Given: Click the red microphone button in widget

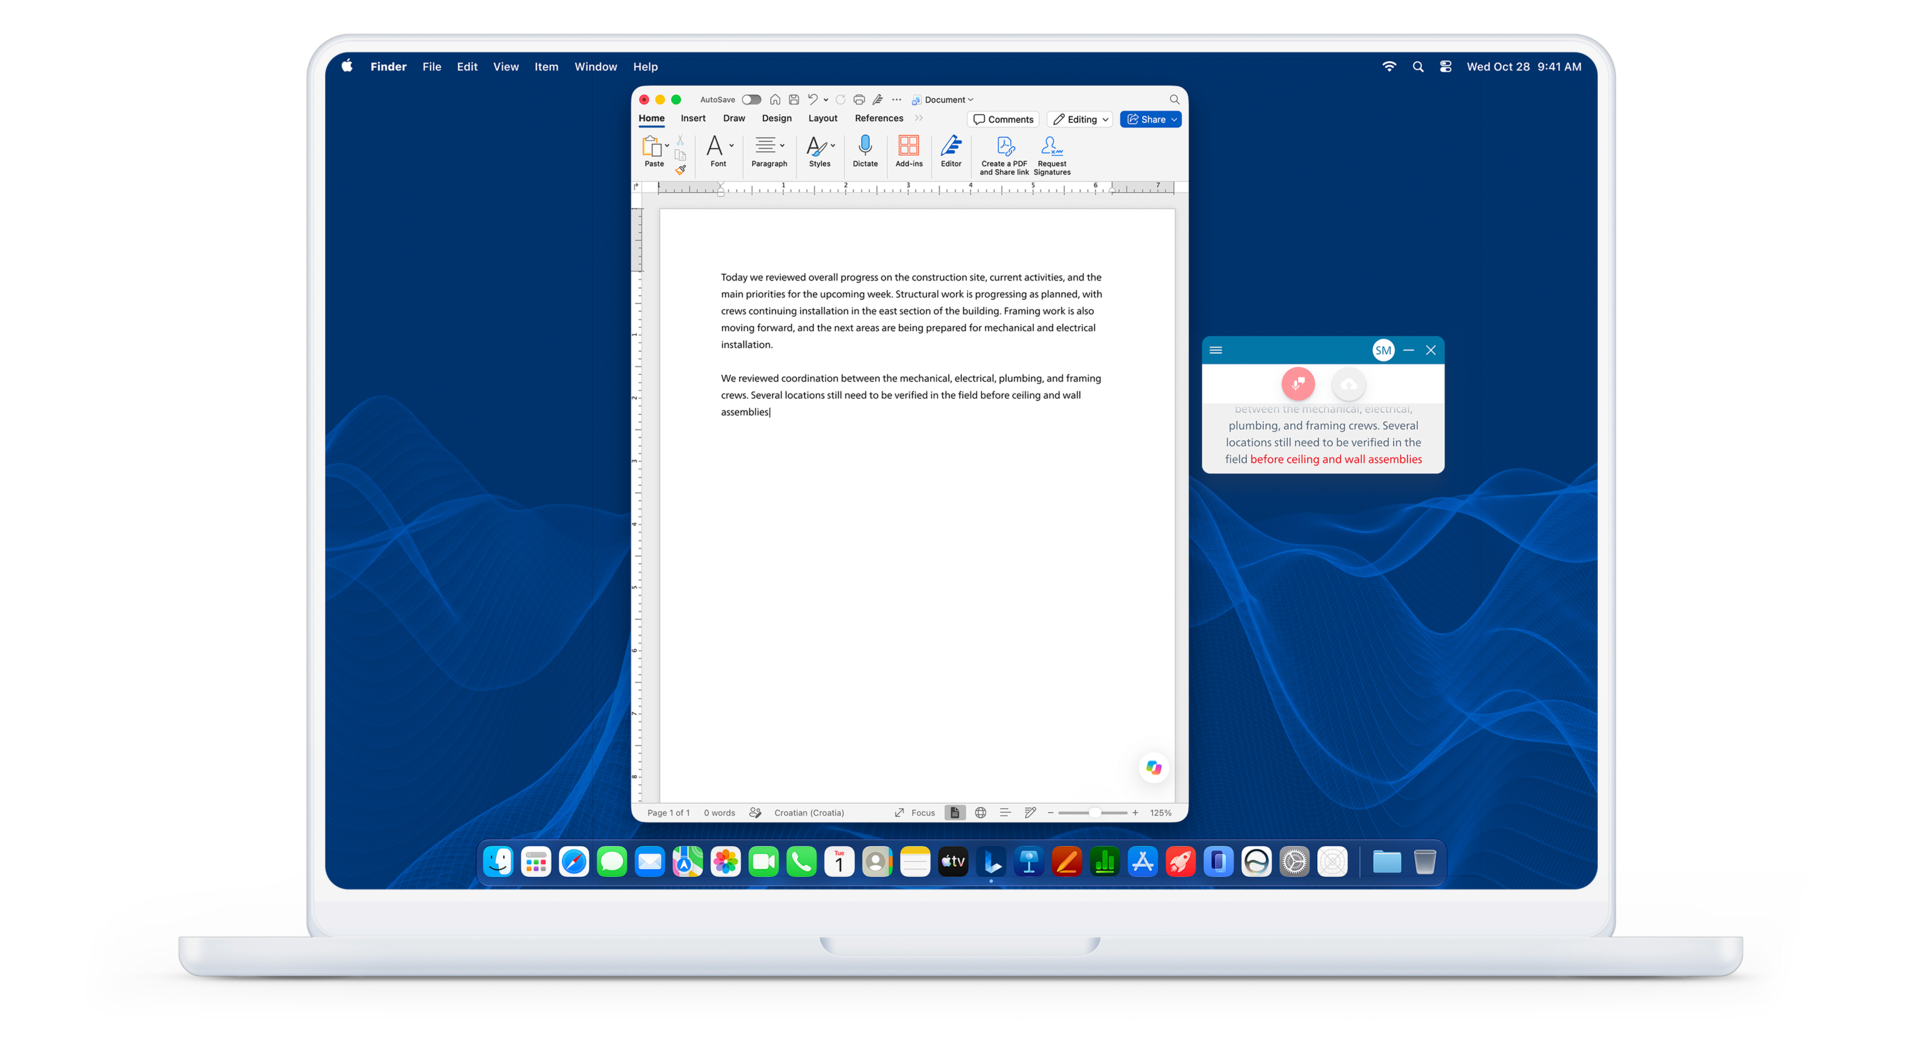Looking at the screenshot, I should pyautogui.click(x=1298, y=384).
